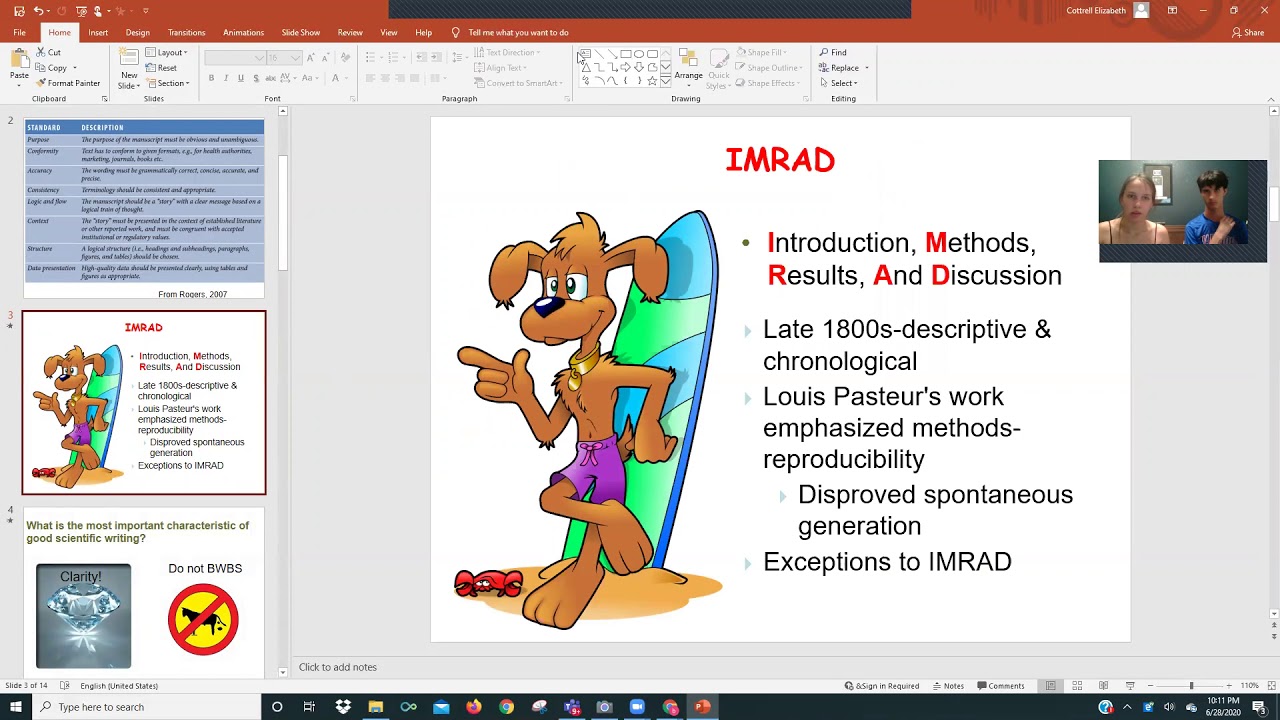Click the zoom out minus button
Image resolution: width=1280 pixels, height=720 pixels.
click(x=1150, y=686)
